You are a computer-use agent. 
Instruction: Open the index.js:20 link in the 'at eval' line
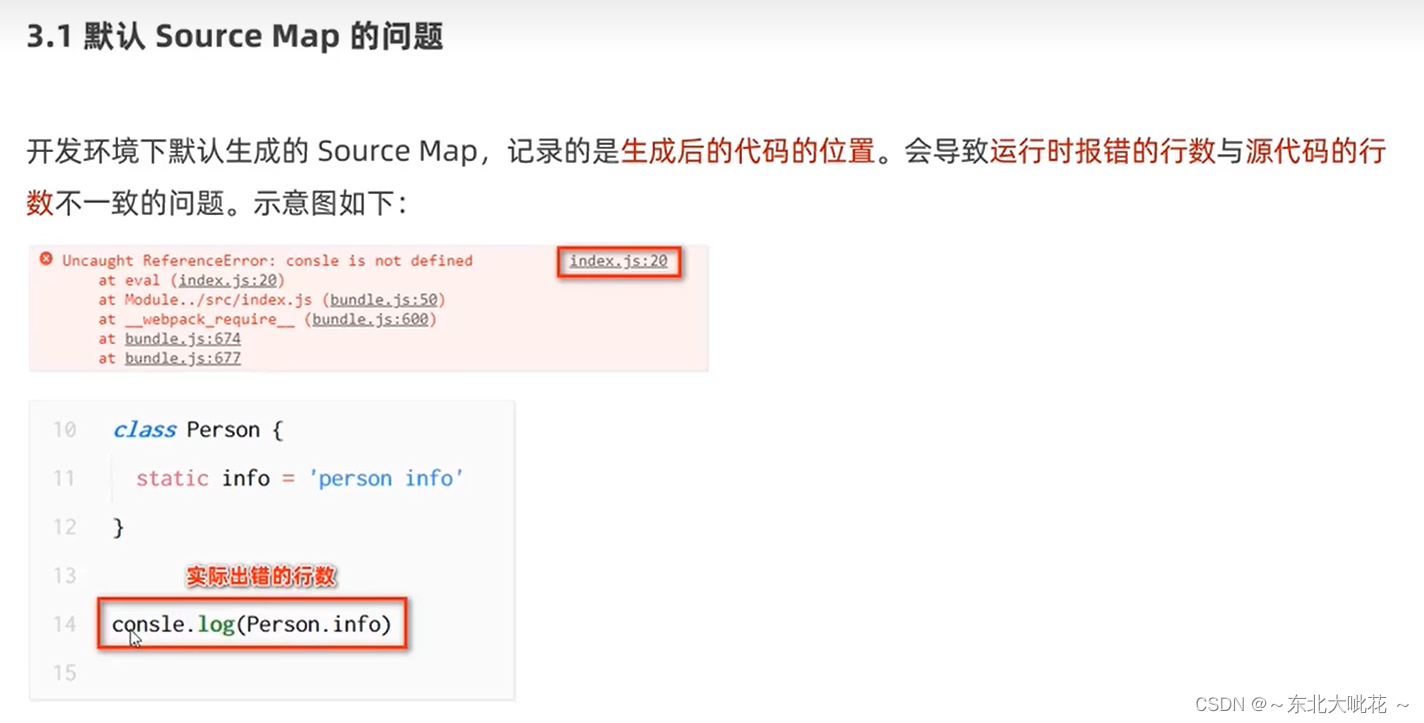coord(229,280)
